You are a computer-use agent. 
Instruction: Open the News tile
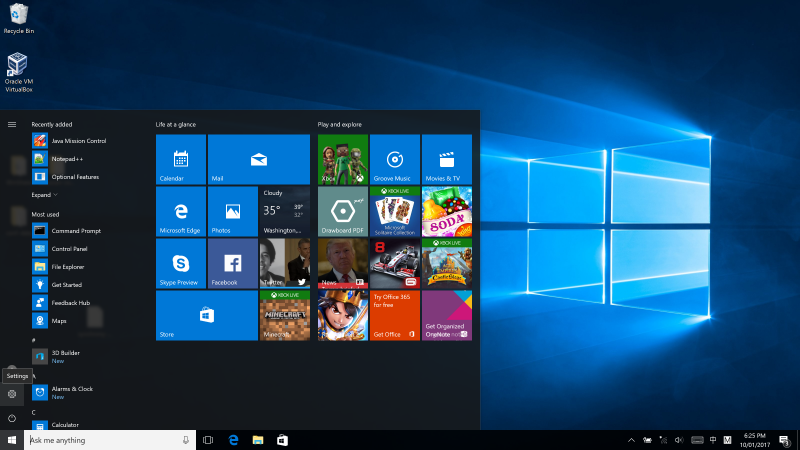[343, 263]
